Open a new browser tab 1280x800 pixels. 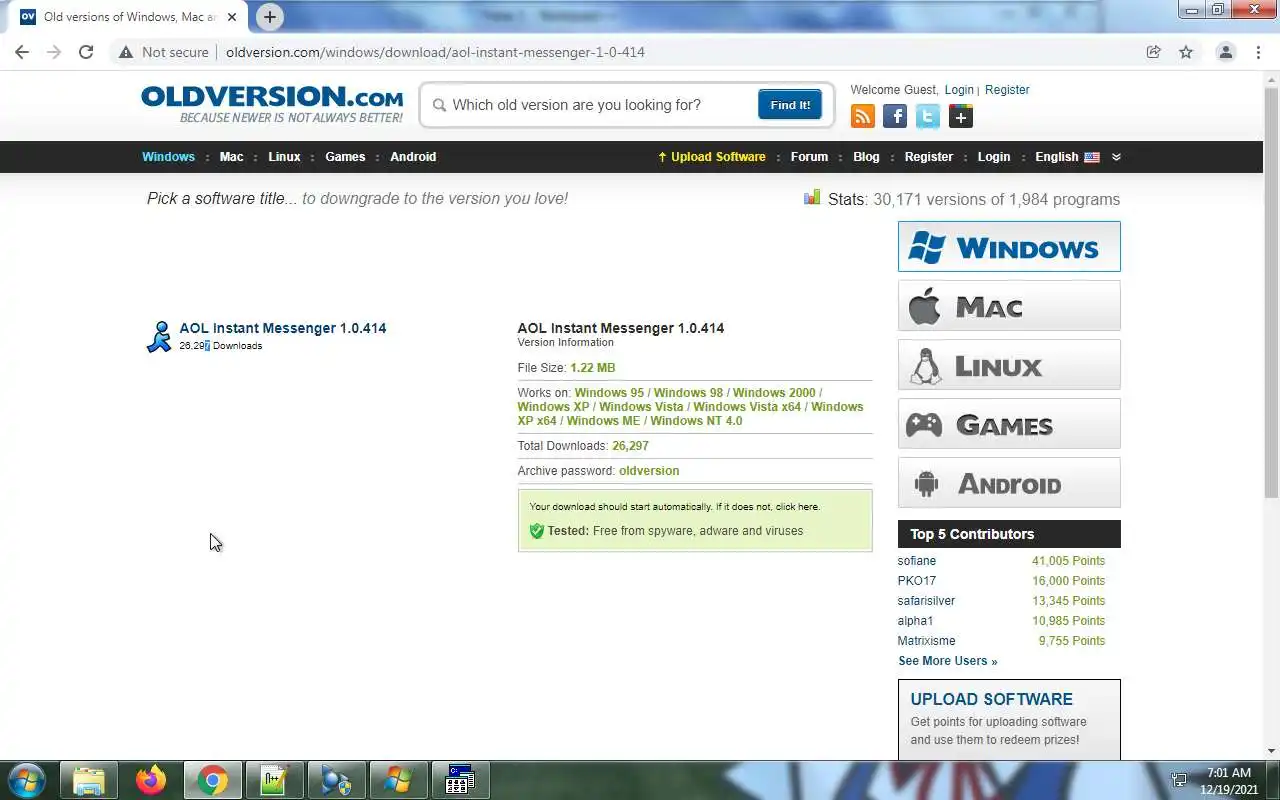(x=270, y=17)
